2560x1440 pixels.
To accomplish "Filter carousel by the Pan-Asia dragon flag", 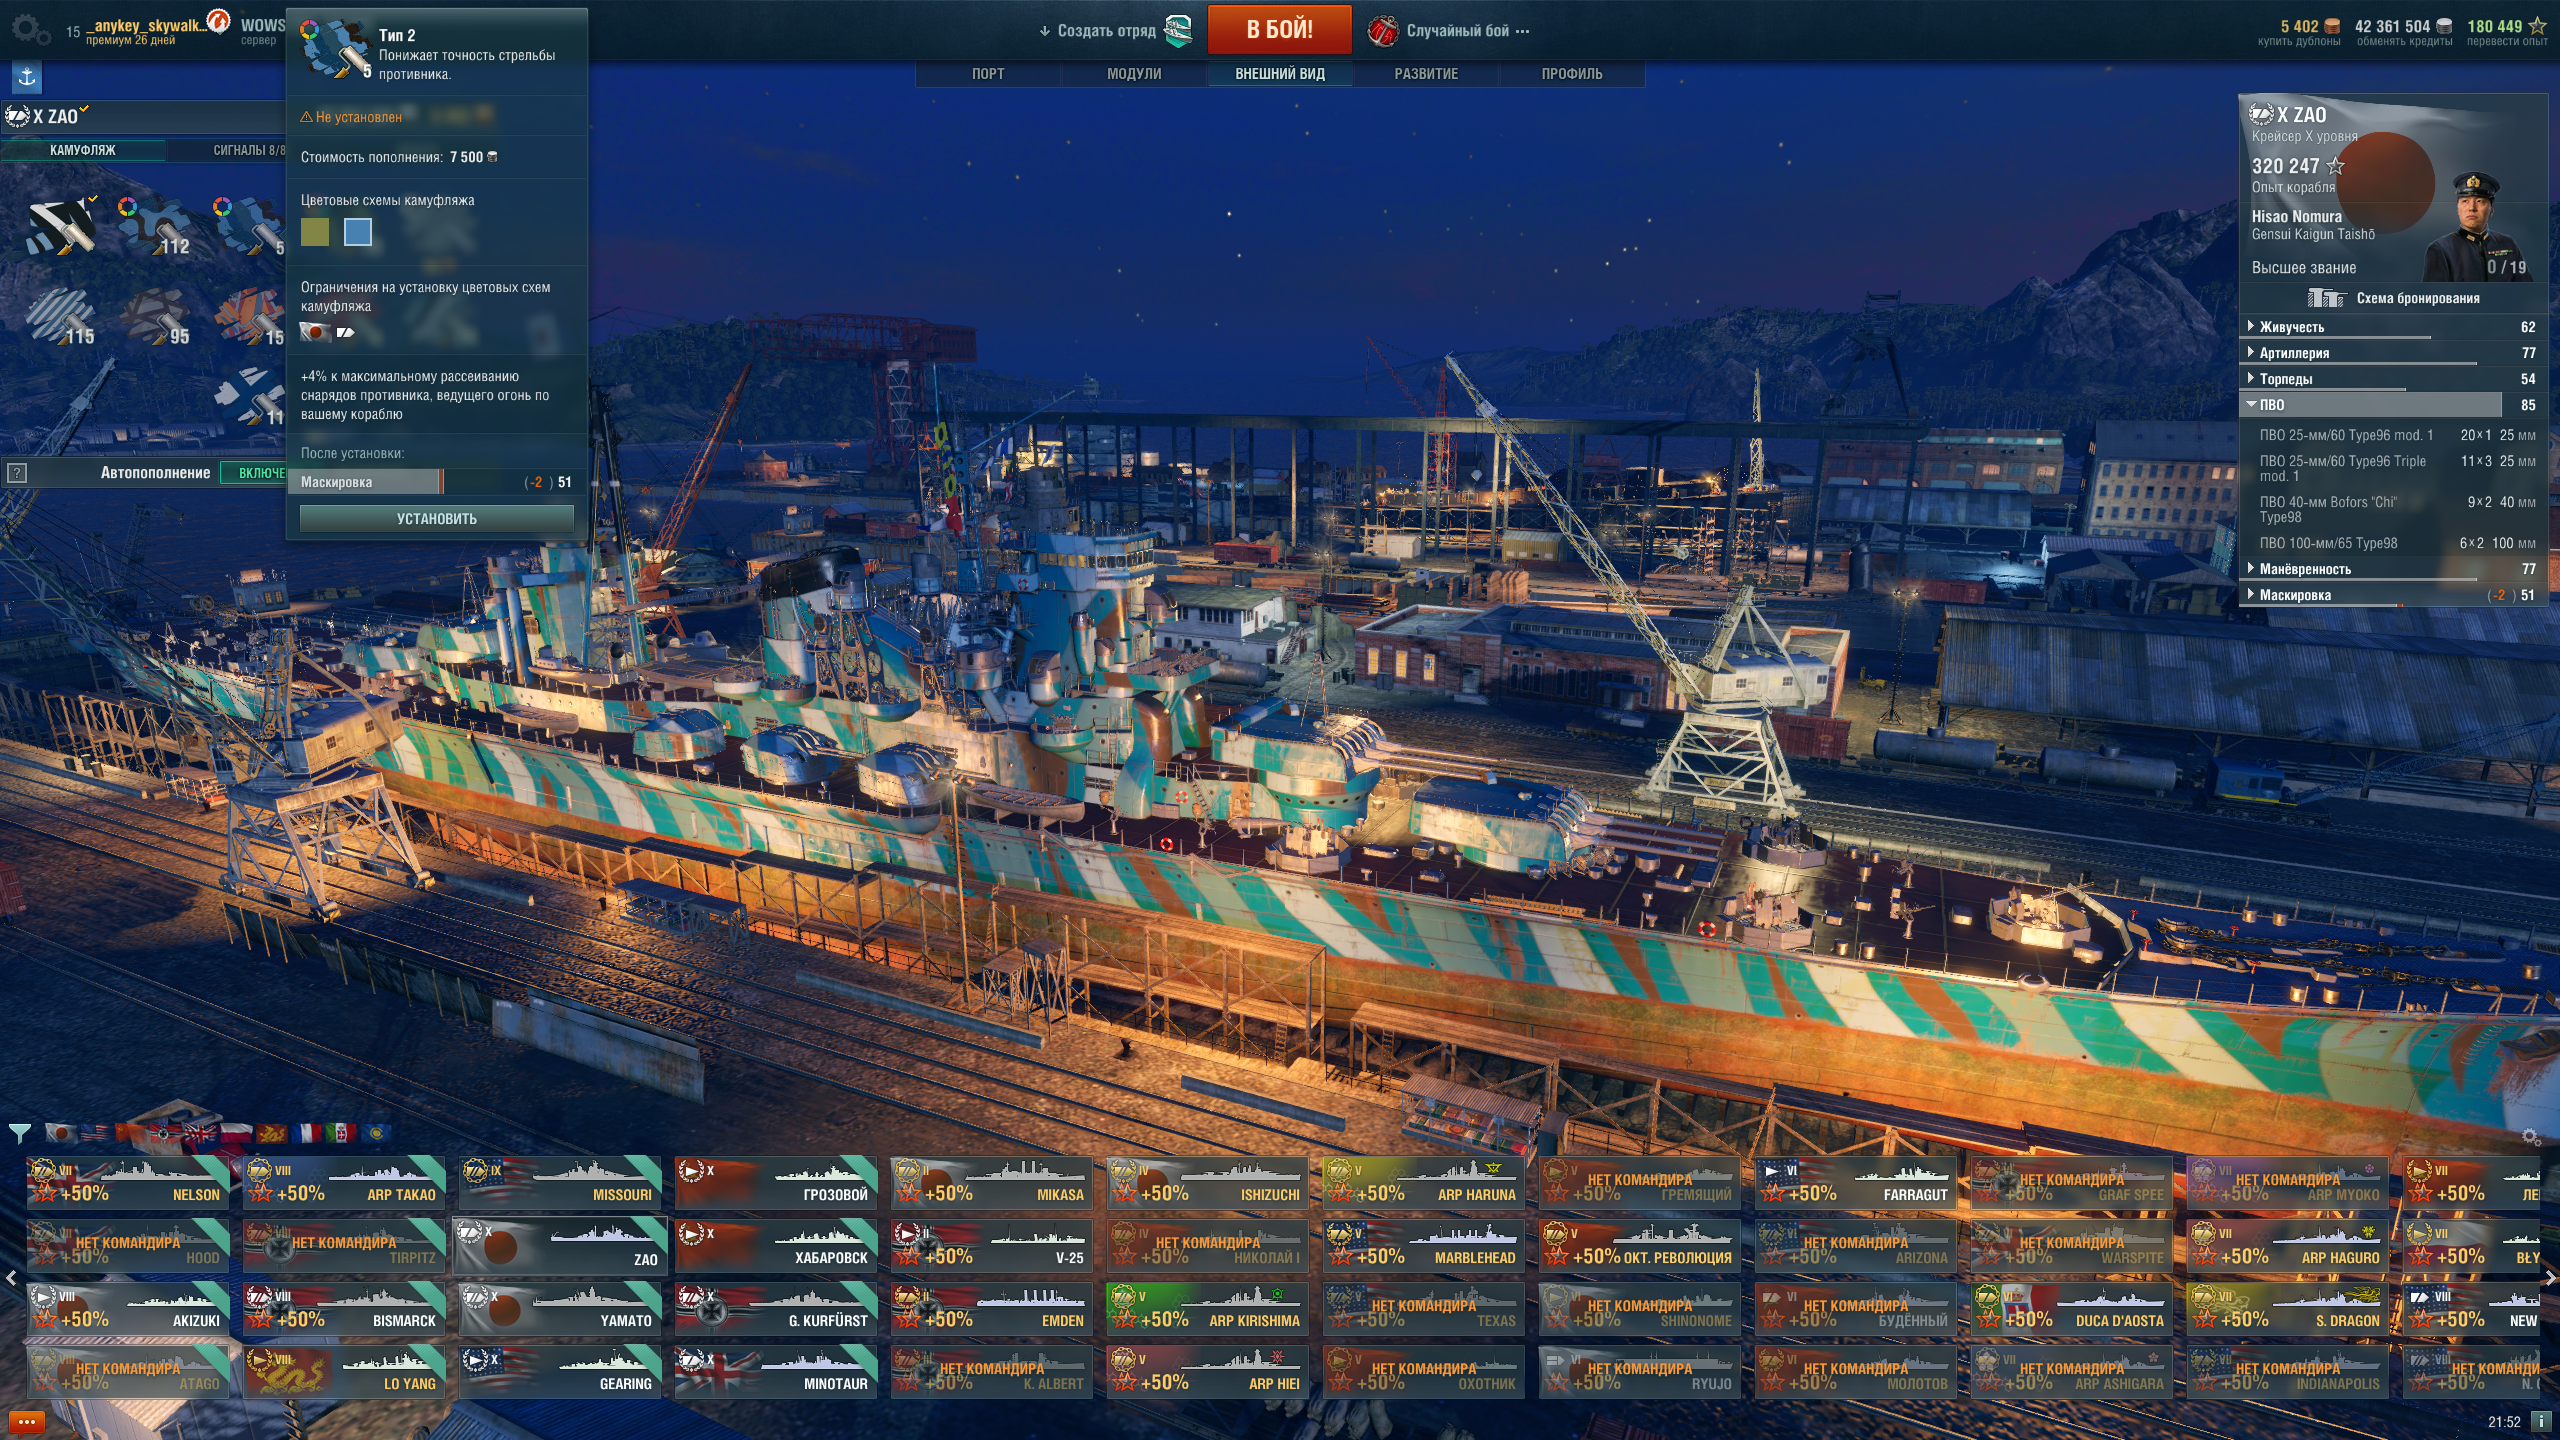I will click(x=272, y=1133).
